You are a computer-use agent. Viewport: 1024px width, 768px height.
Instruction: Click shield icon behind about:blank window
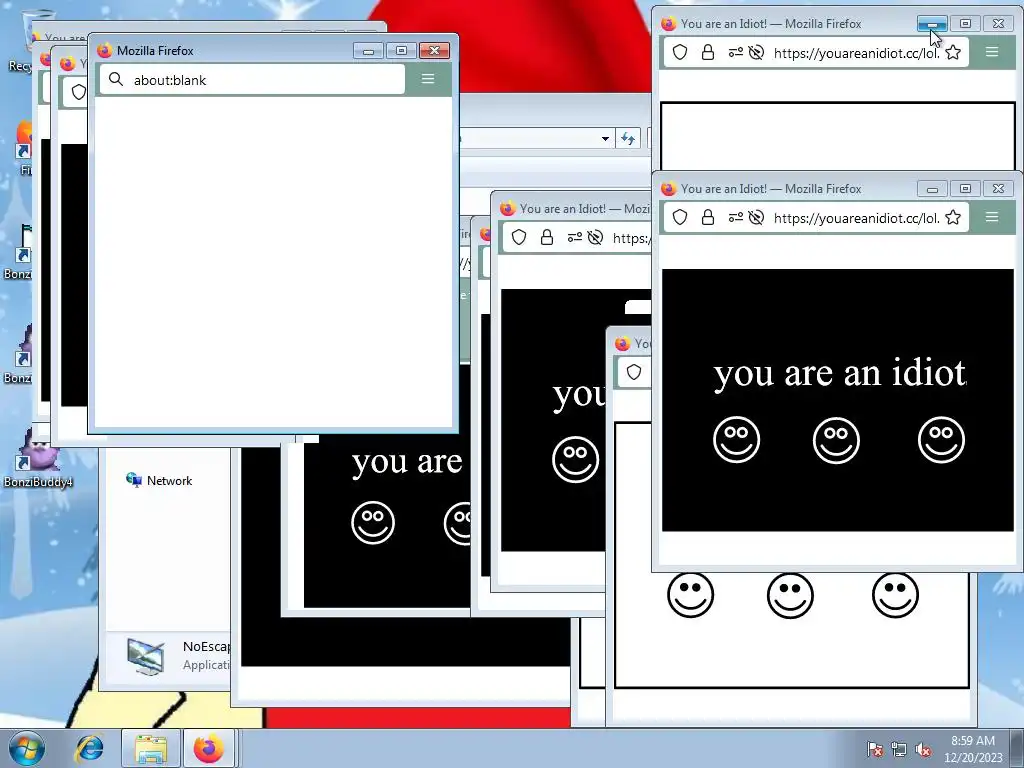click(79, 92)
